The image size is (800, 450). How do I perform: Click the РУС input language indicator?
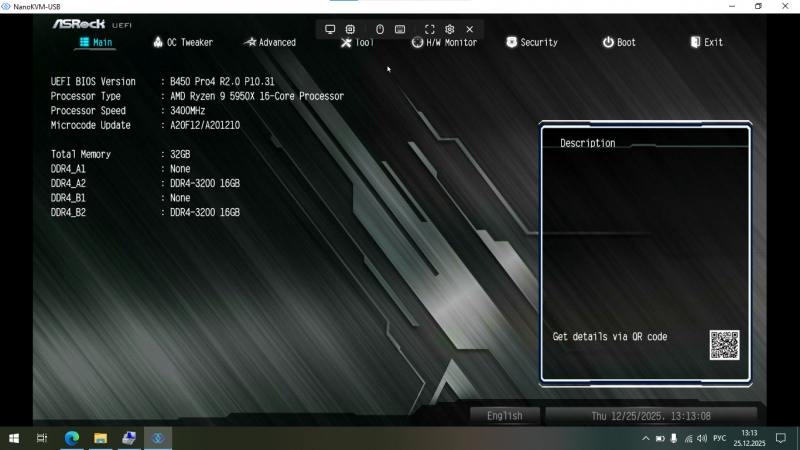pos(719,438)
